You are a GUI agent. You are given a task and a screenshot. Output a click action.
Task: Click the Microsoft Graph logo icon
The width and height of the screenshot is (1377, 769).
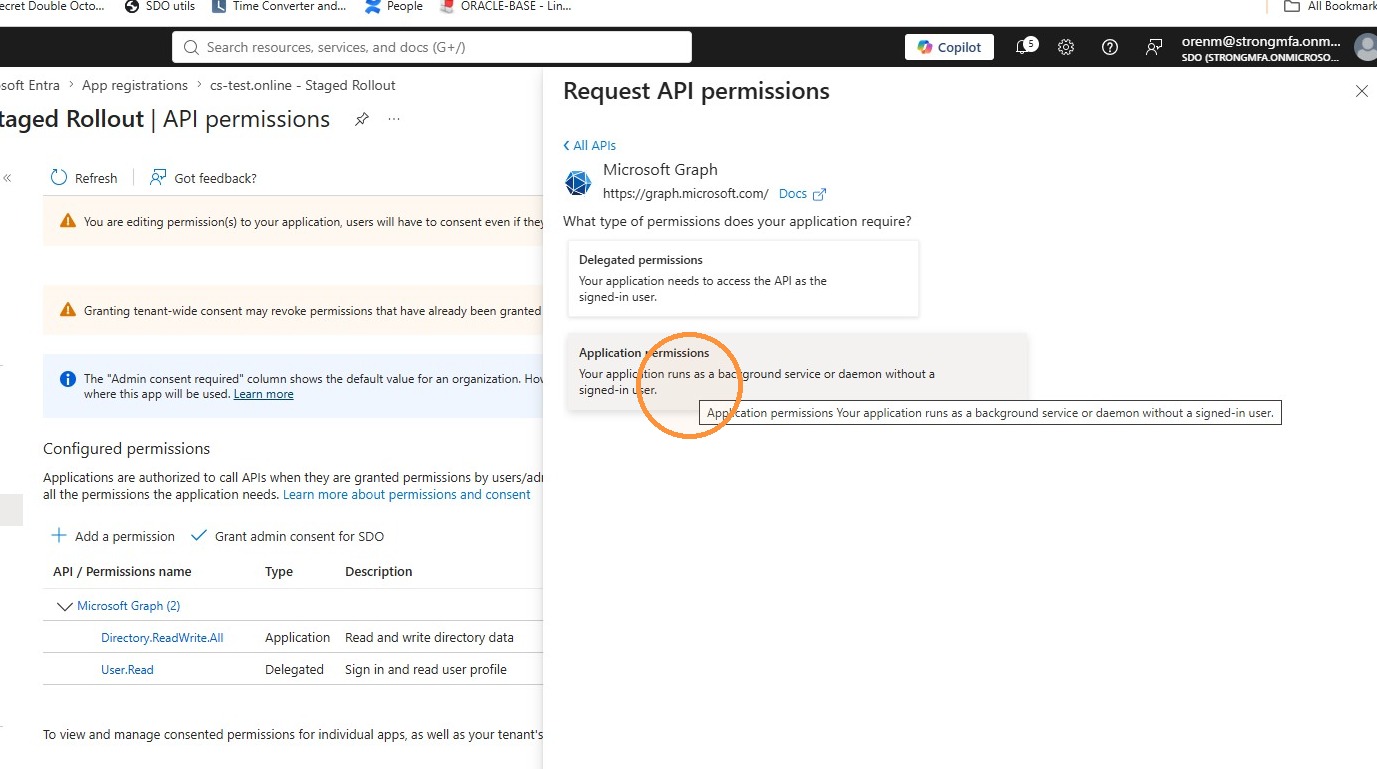tap(578, 182)
